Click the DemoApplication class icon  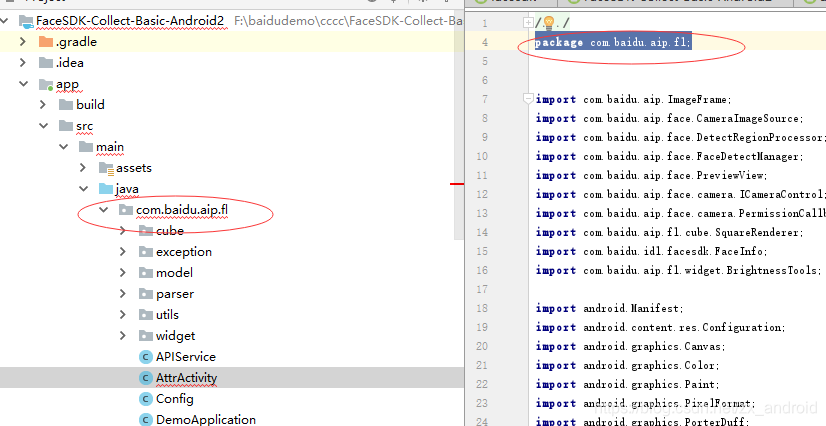click(x=146, y=420)
